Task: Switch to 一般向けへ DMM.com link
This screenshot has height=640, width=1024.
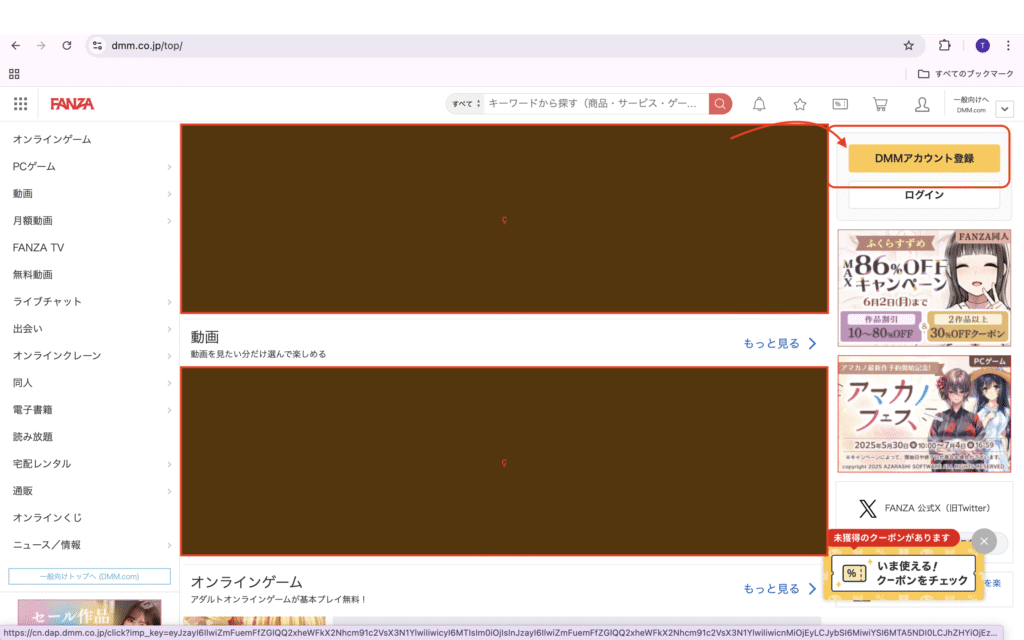Action: pos(971,104)
